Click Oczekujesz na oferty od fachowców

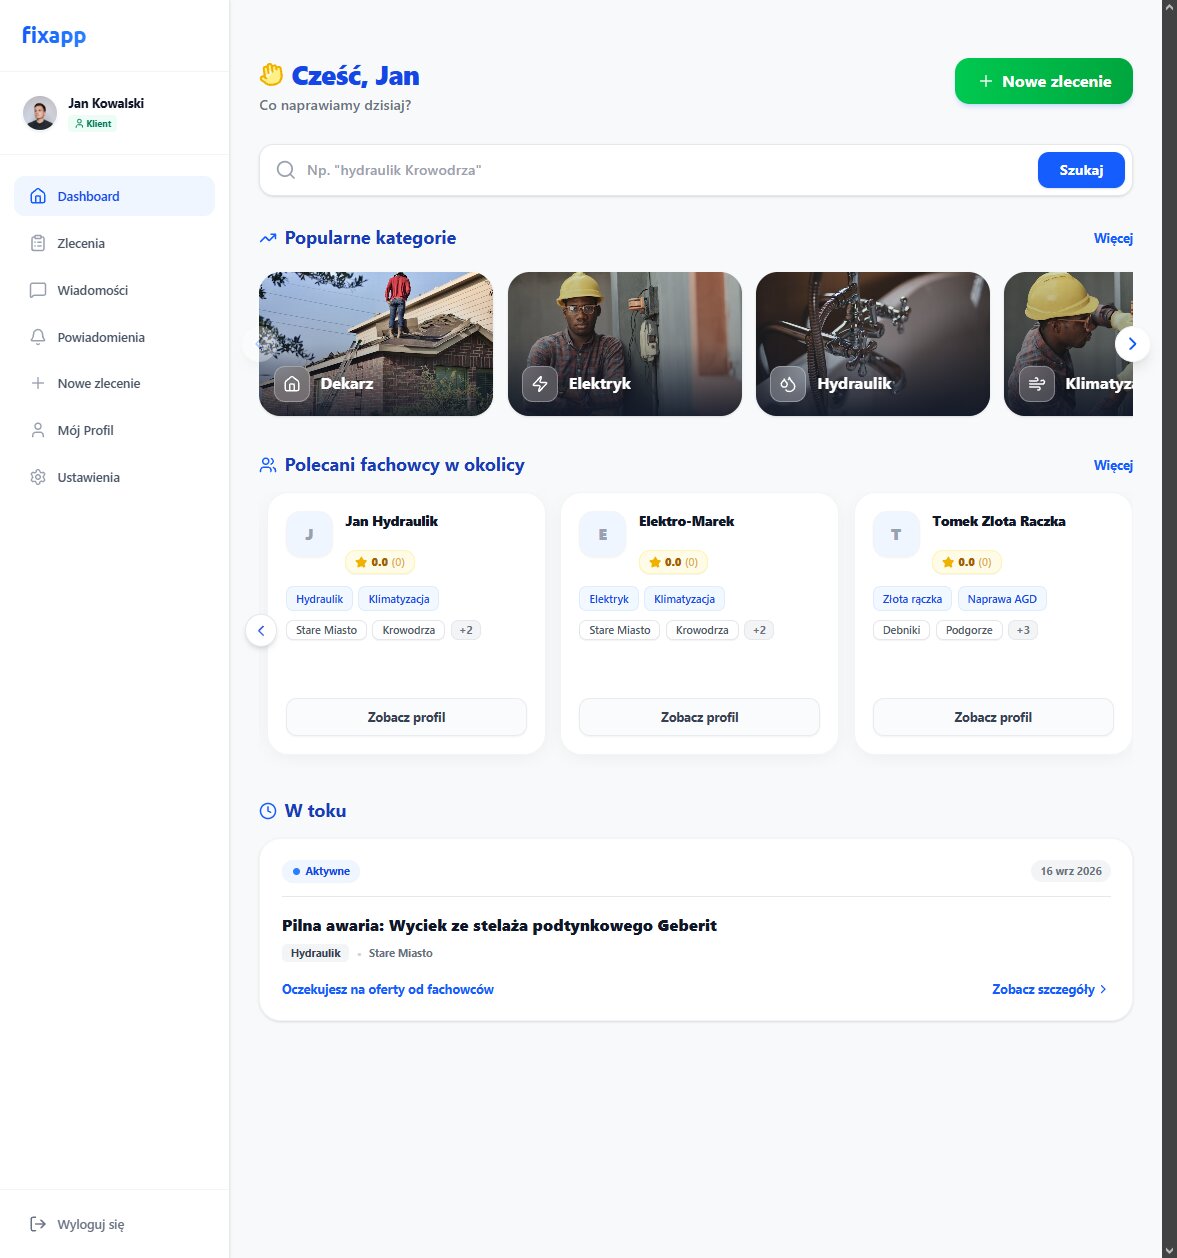coord(388,989)
